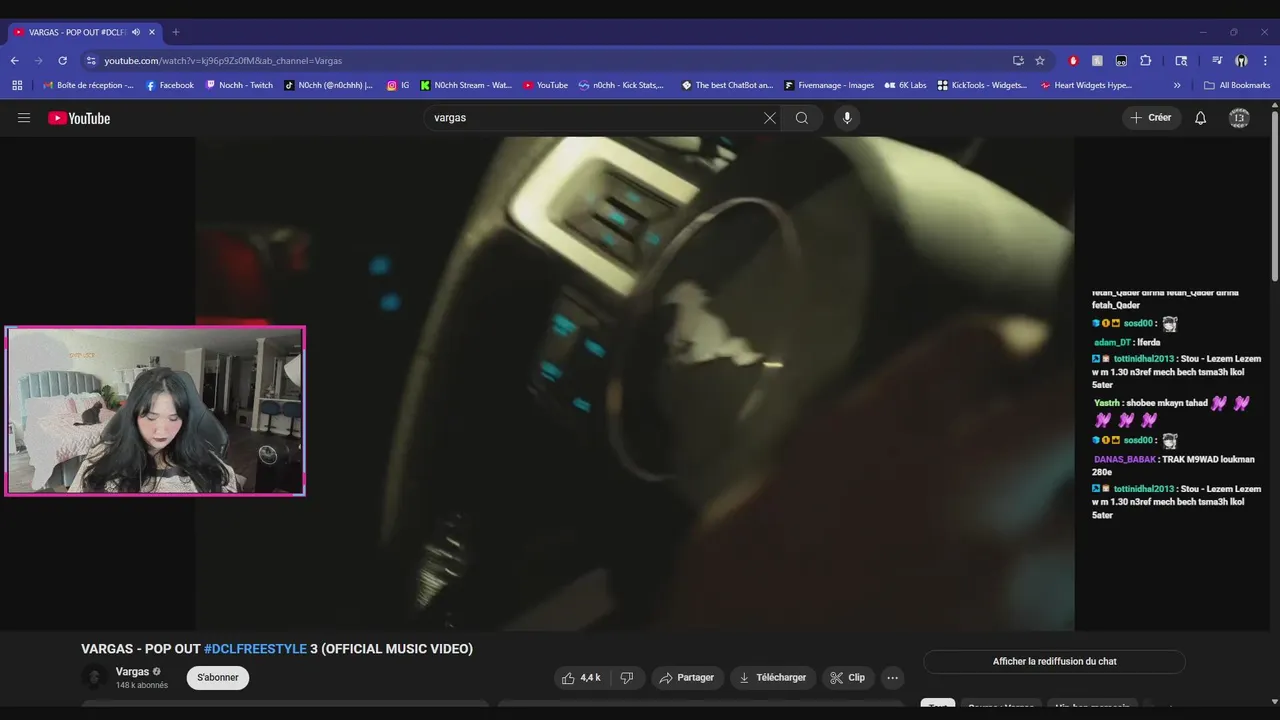Open the YouTube notifications bell
Image resolution: width=1280 pixels, height=720 pixels.
tap(1201, 118)
